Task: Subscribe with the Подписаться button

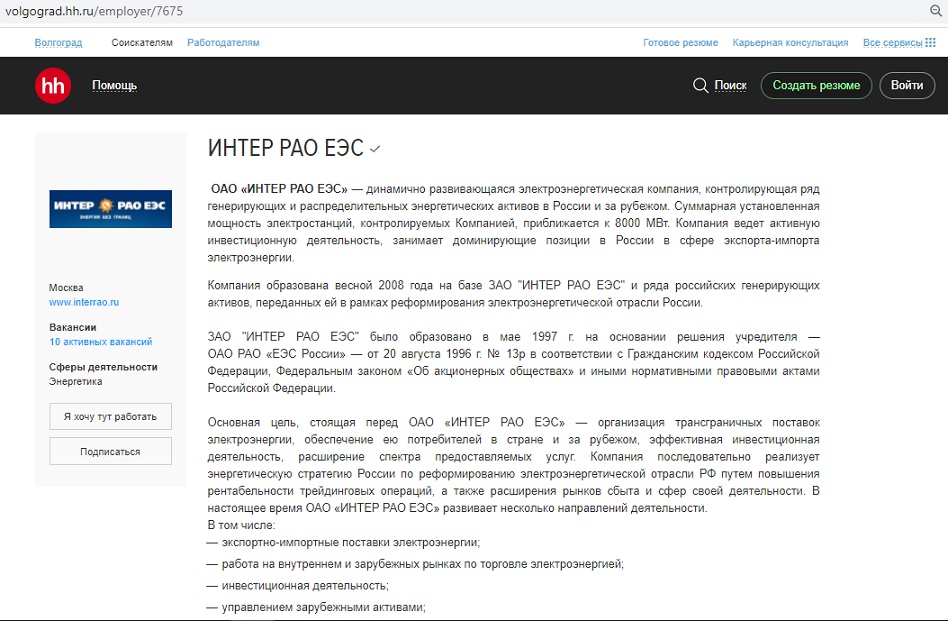Action: [110, 451]
